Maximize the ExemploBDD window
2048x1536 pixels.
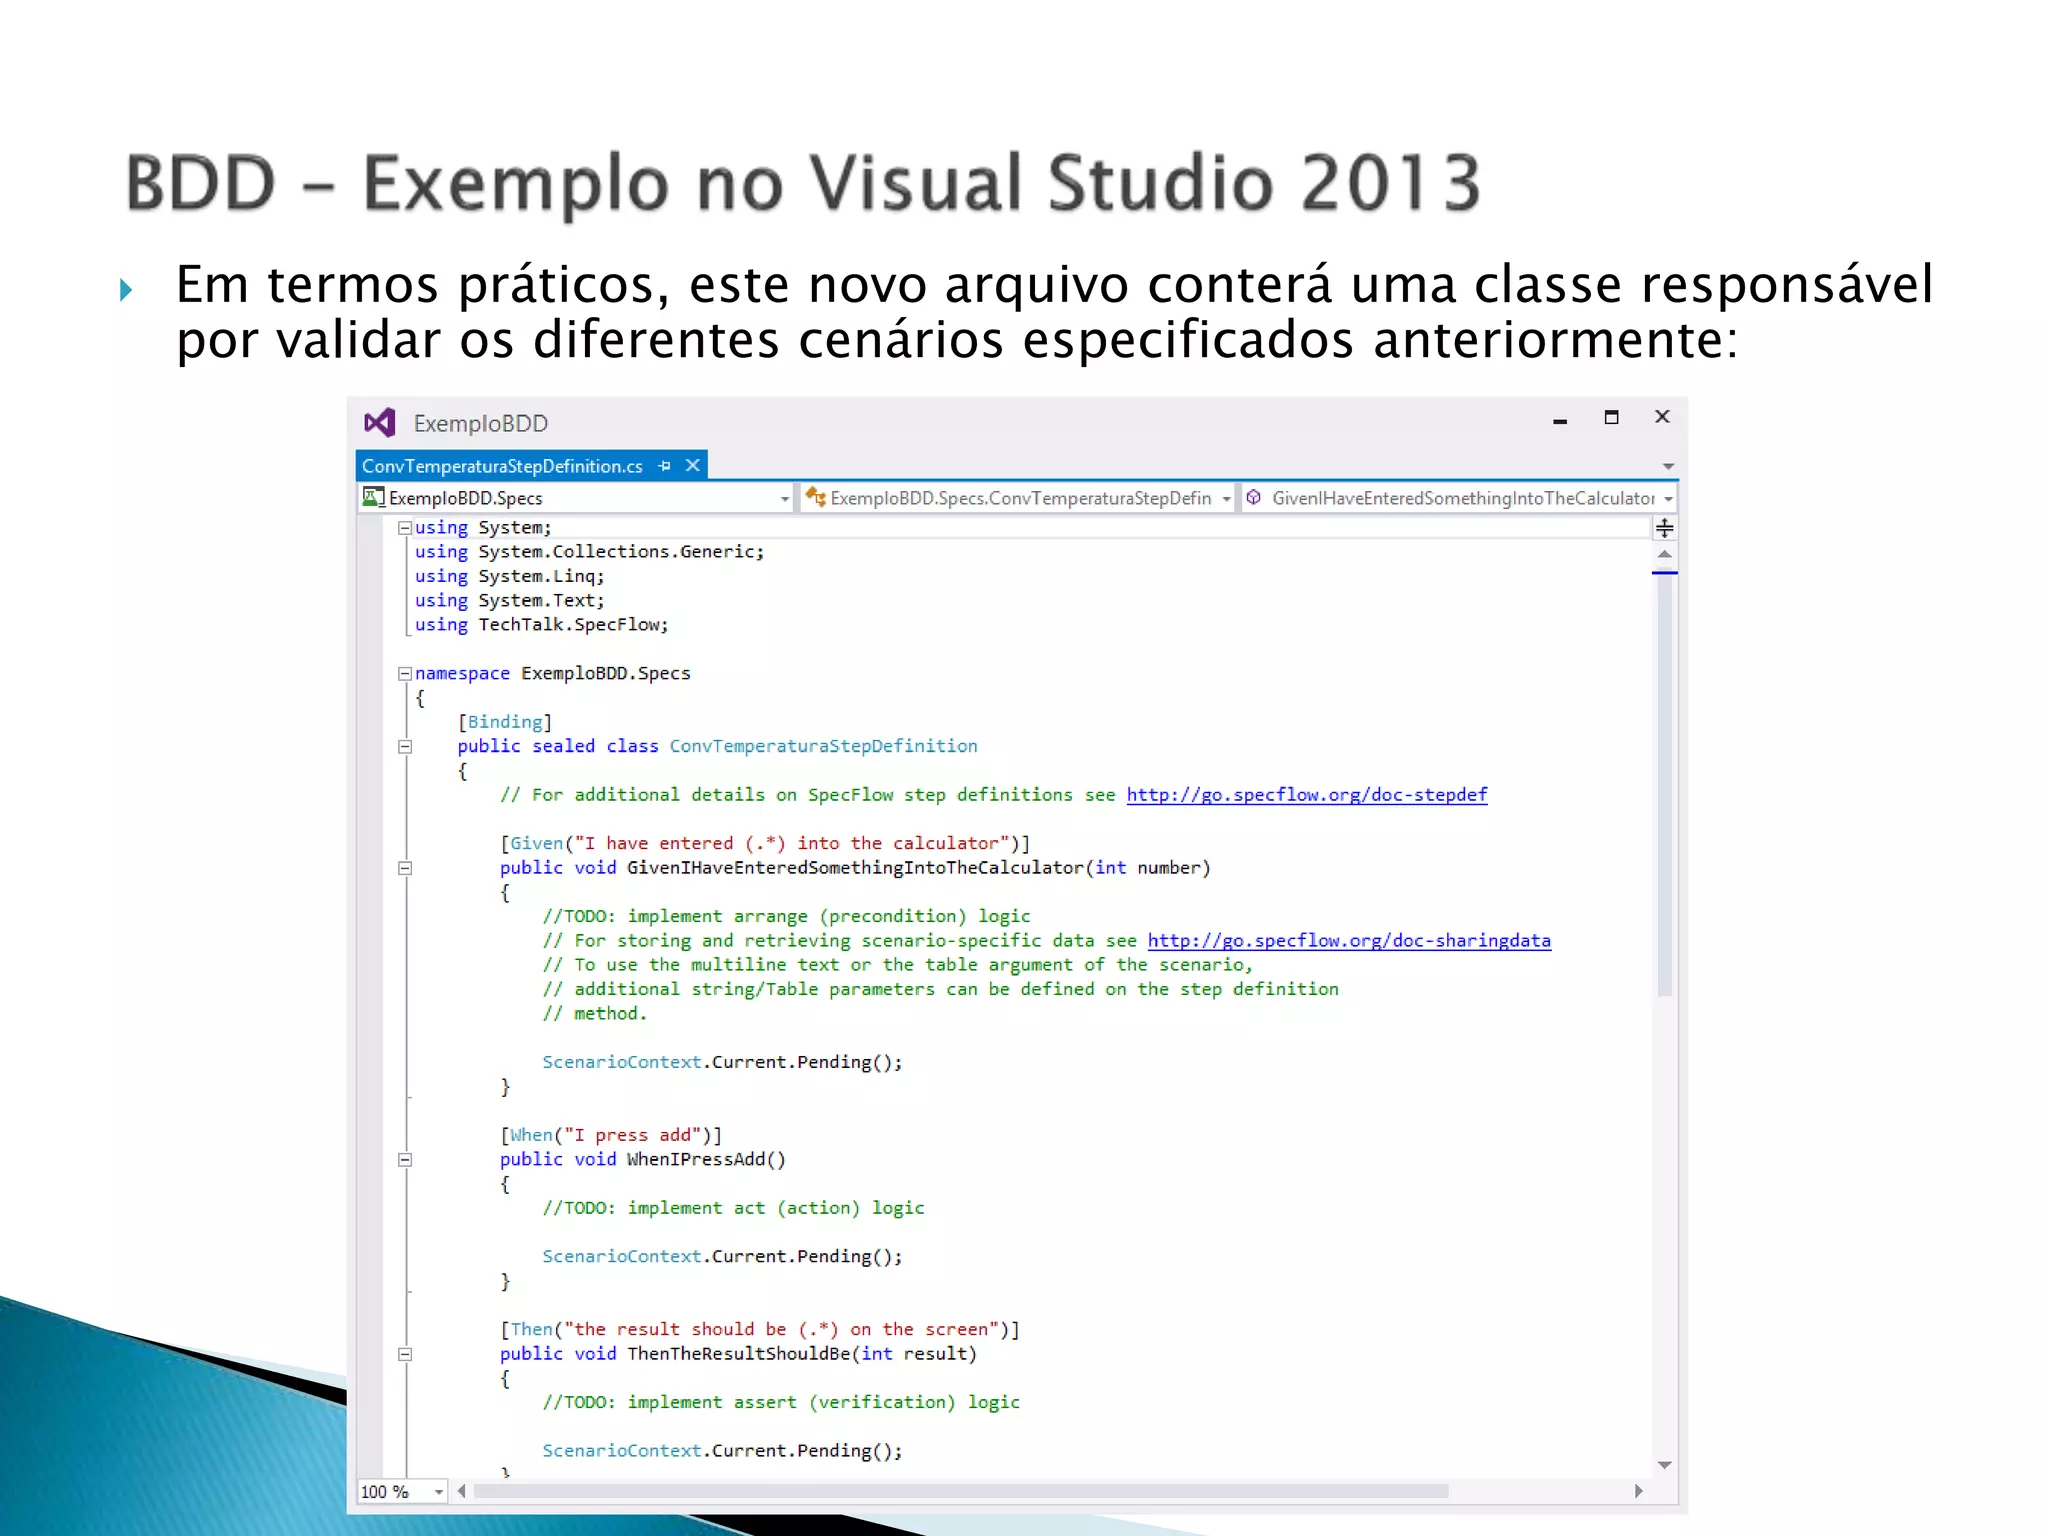click(1611, 418)
